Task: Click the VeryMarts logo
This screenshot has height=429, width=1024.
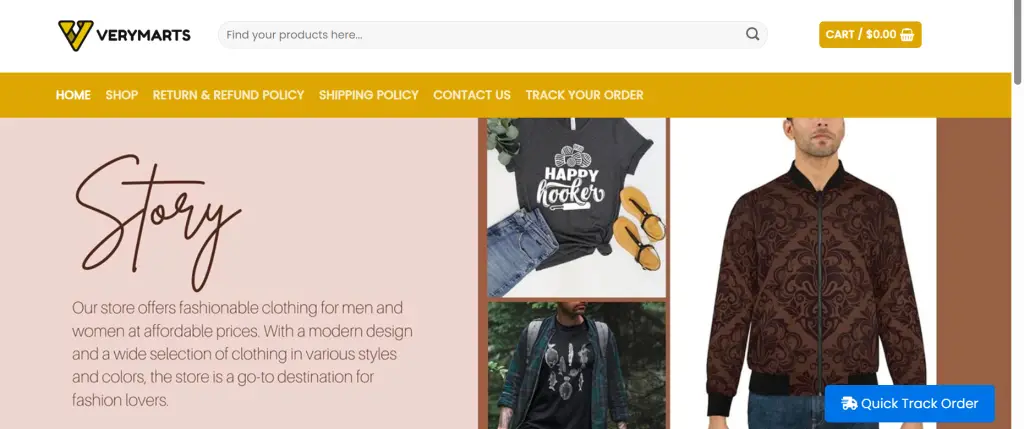Action: [x=120, y=35]
